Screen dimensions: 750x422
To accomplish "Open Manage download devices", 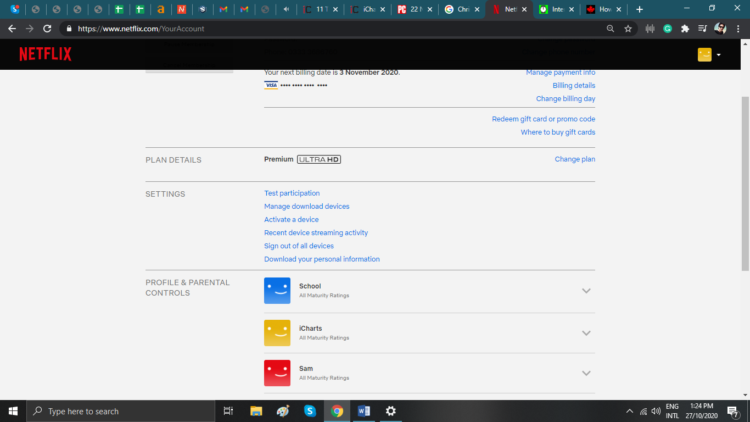I will (x=307, y=206).
